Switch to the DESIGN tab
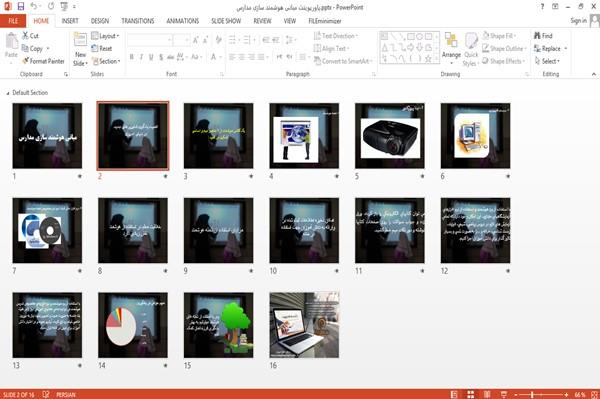This screenshot has width=600, height=399. [x=100, y=21]
